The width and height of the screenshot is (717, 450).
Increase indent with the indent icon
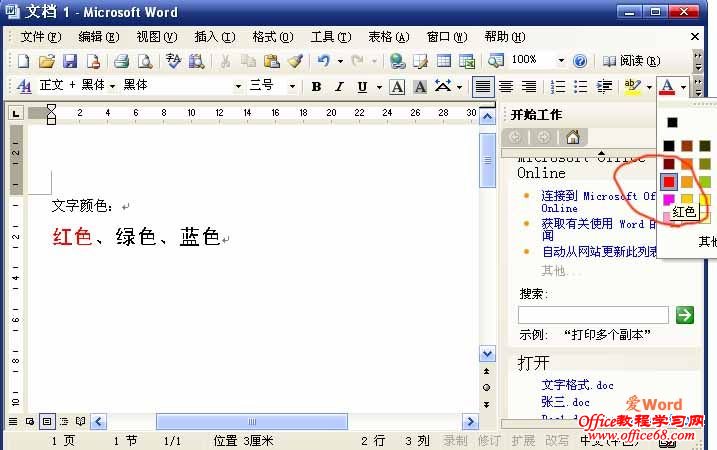point(604,86)
